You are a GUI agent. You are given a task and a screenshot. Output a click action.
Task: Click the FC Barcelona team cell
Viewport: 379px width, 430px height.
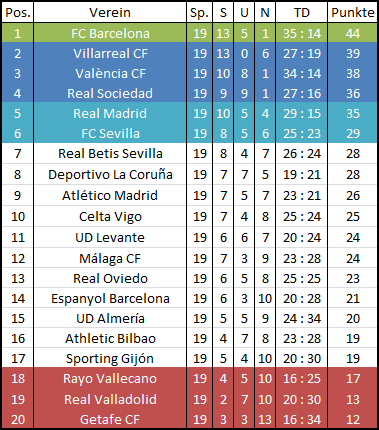coord(110,33)
